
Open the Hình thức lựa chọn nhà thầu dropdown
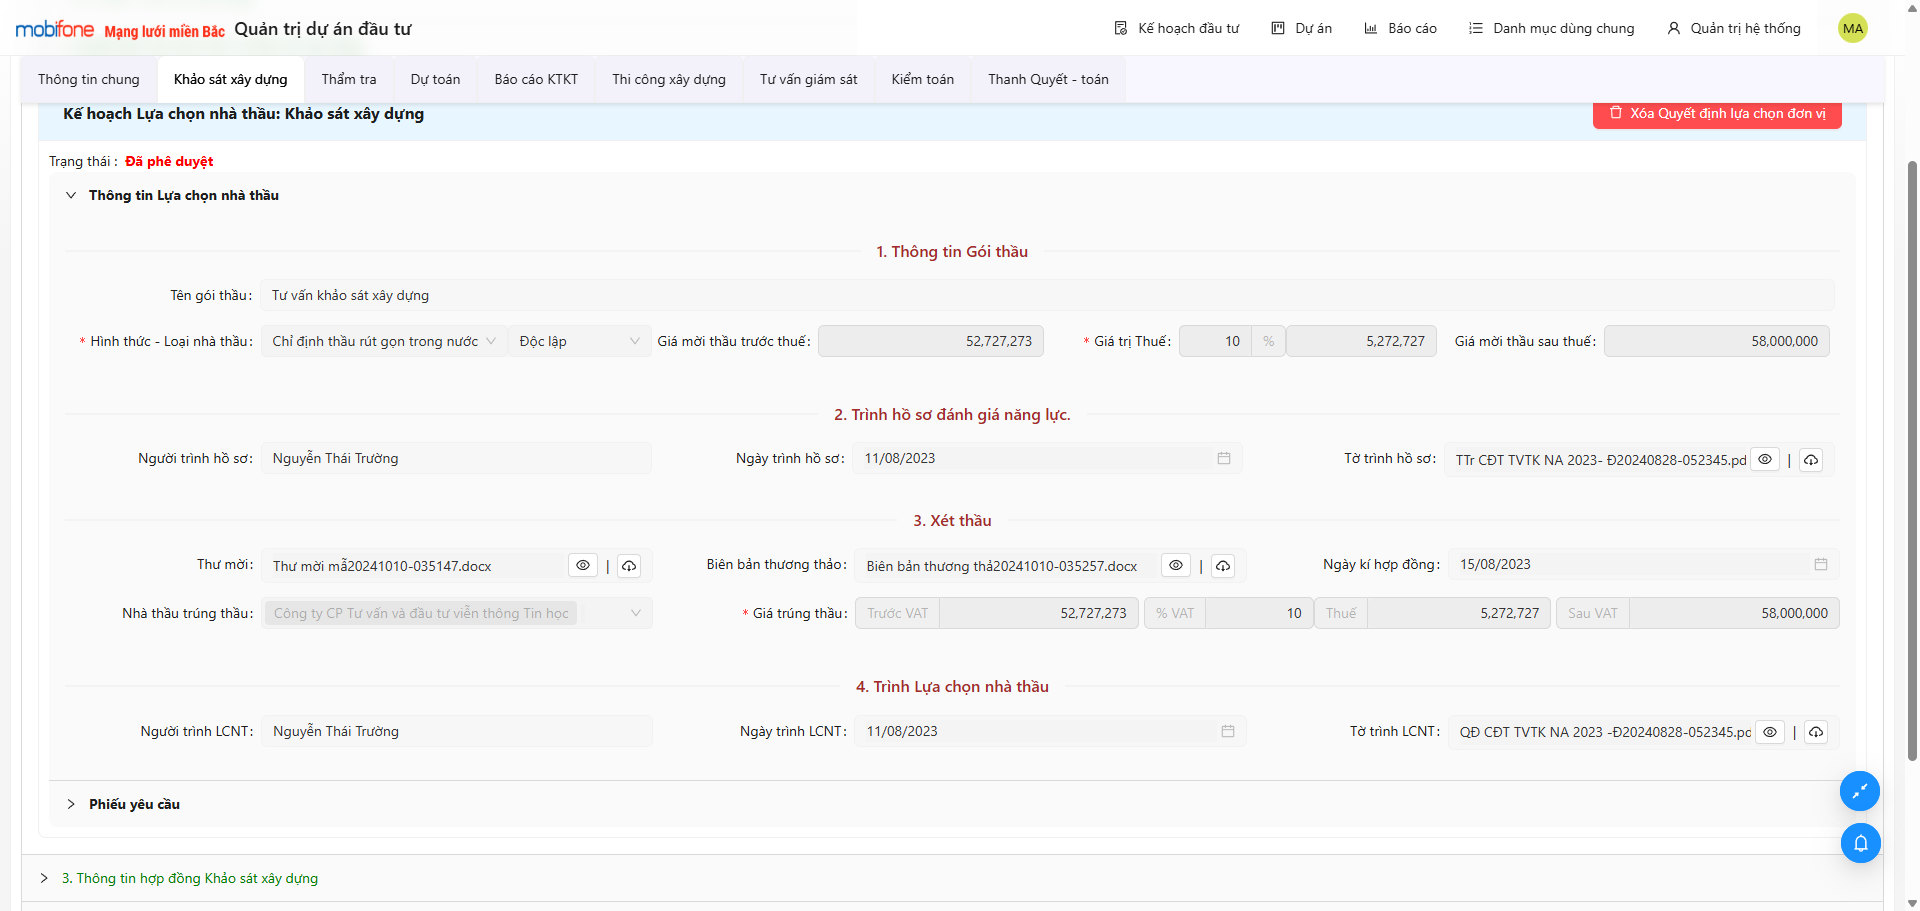(383, 341)
